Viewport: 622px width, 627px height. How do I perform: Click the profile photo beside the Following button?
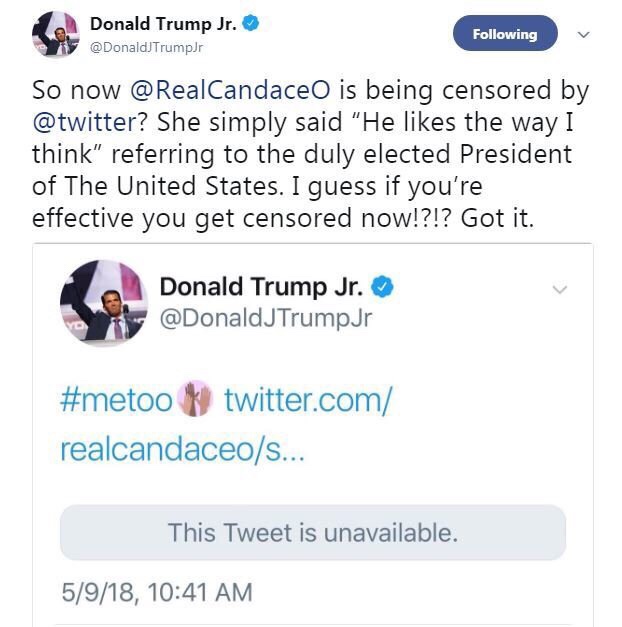pyautogui.click(x=55, y=34)
